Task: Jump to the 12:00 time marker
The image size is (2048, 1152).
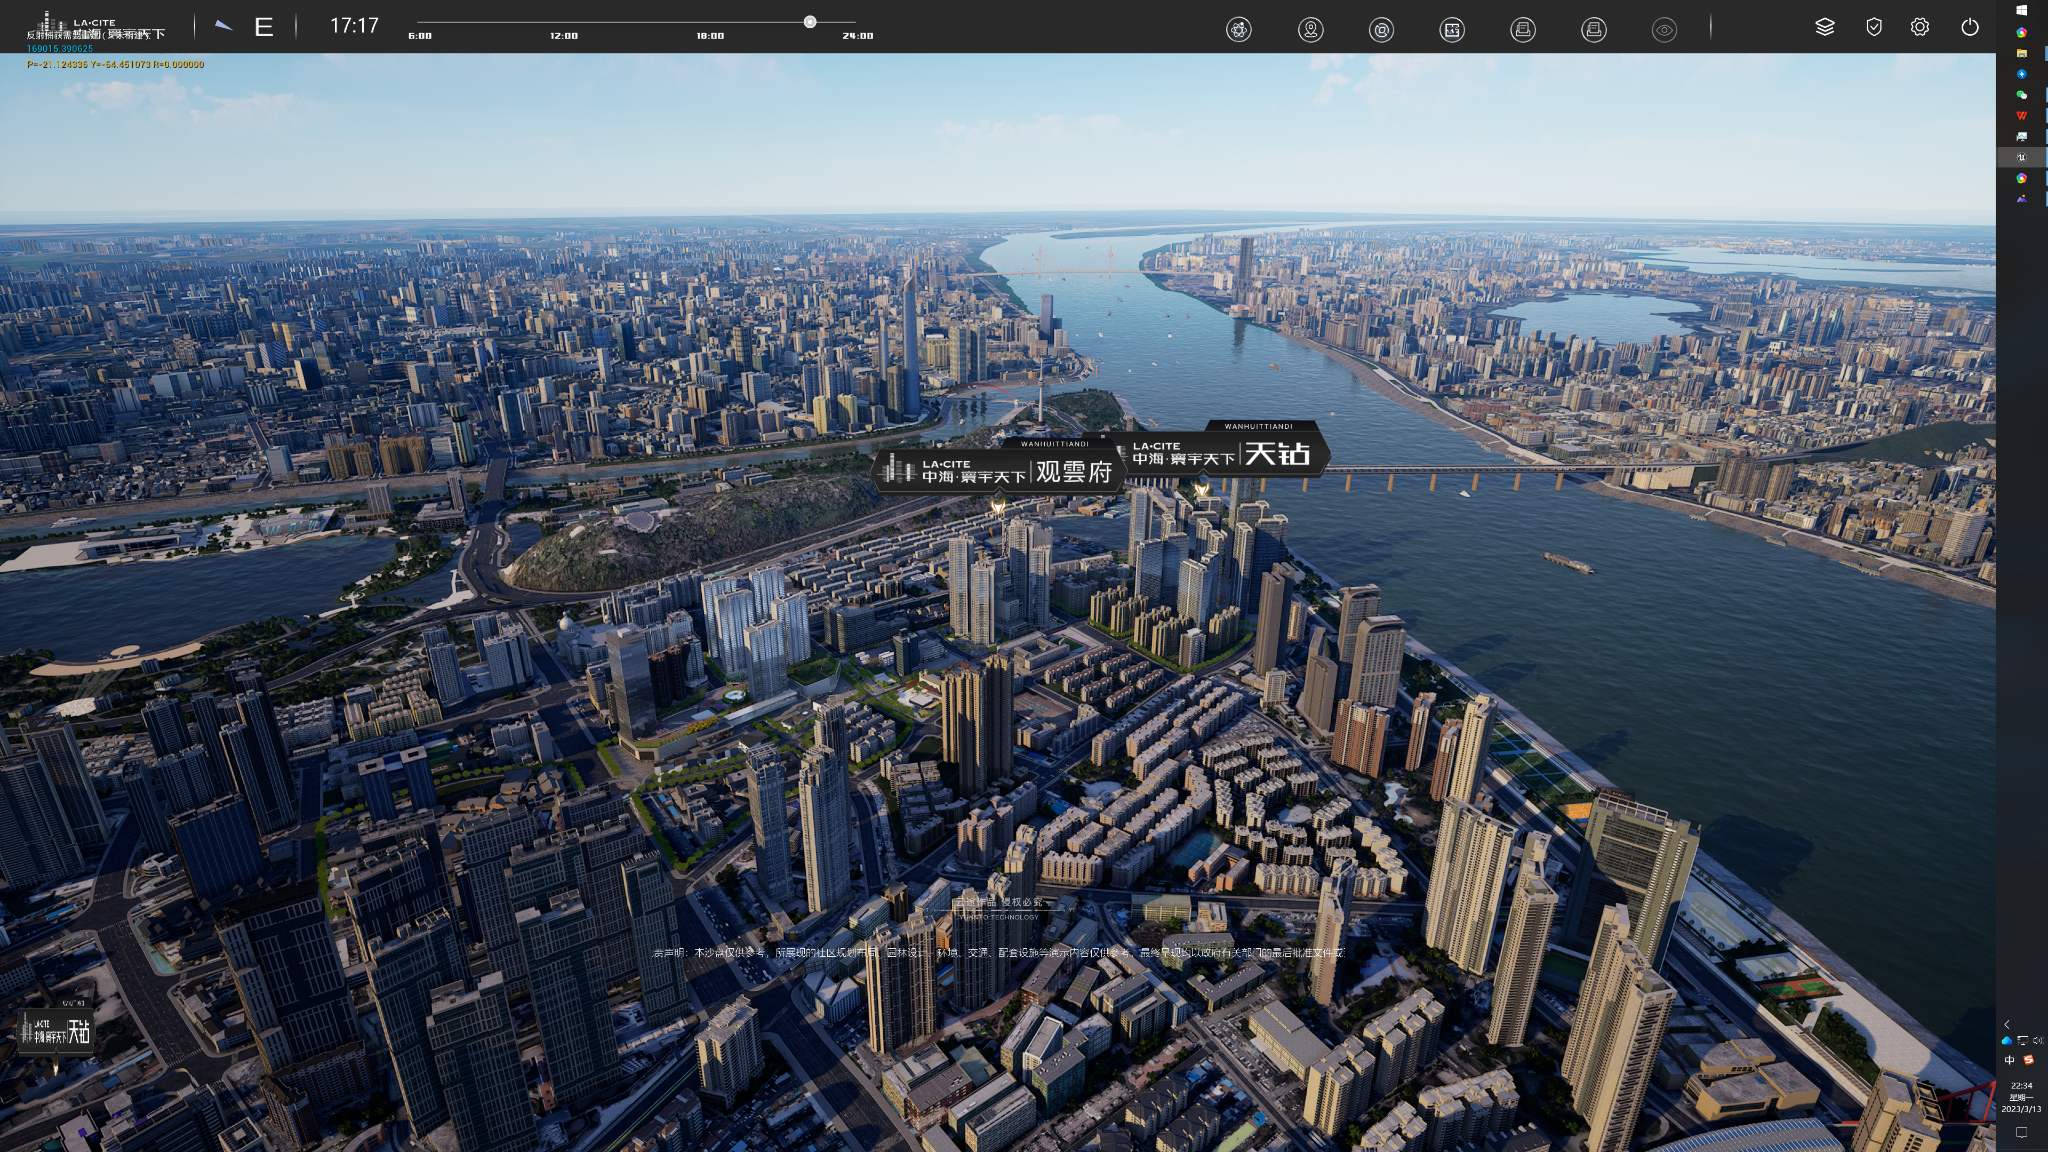Action: [x=564, y=36]
